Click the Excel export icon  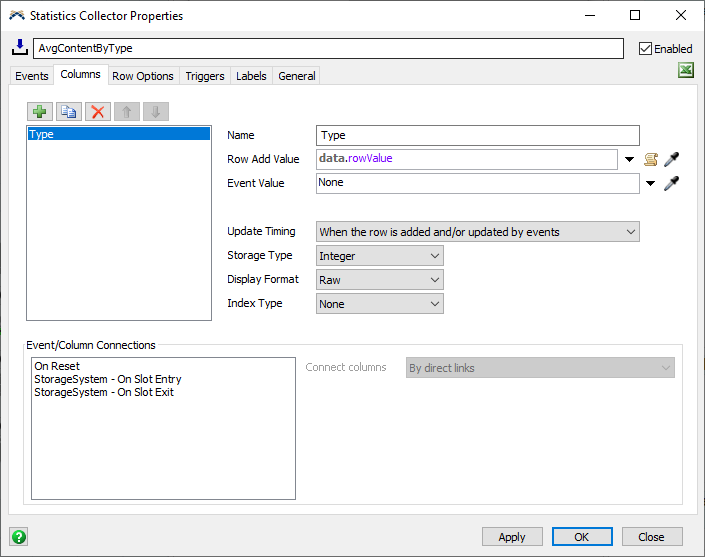click(x=686, y=70)
